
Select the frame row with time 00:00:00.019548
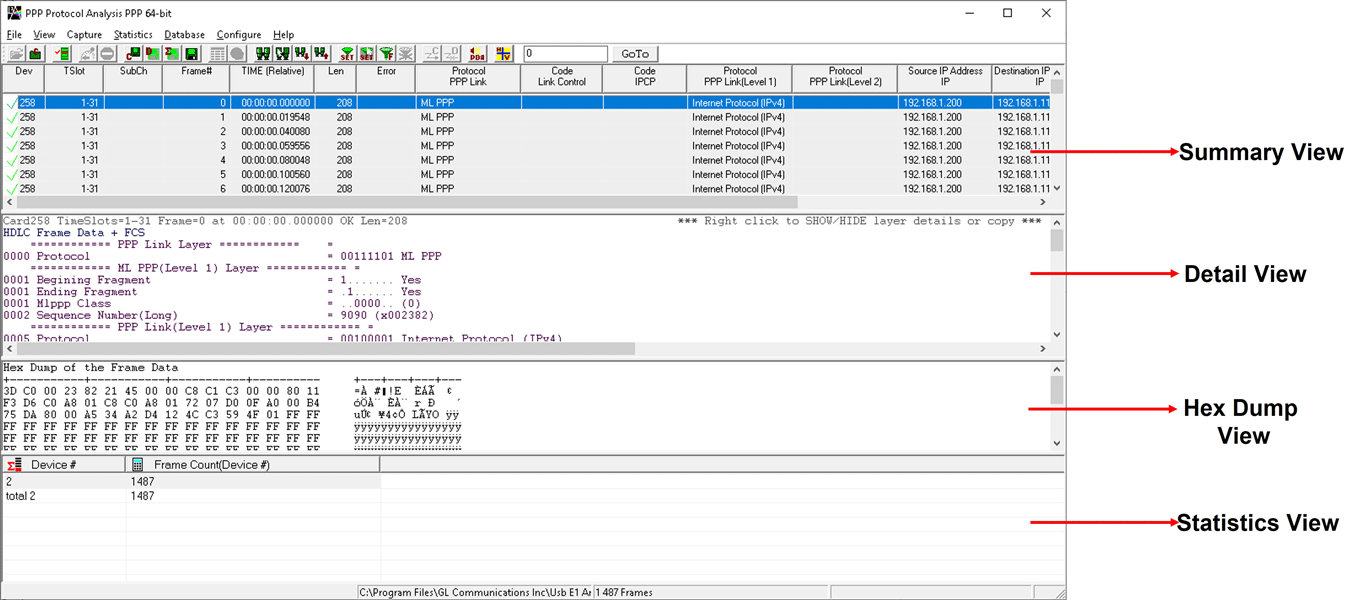click(x=526, y=117)
